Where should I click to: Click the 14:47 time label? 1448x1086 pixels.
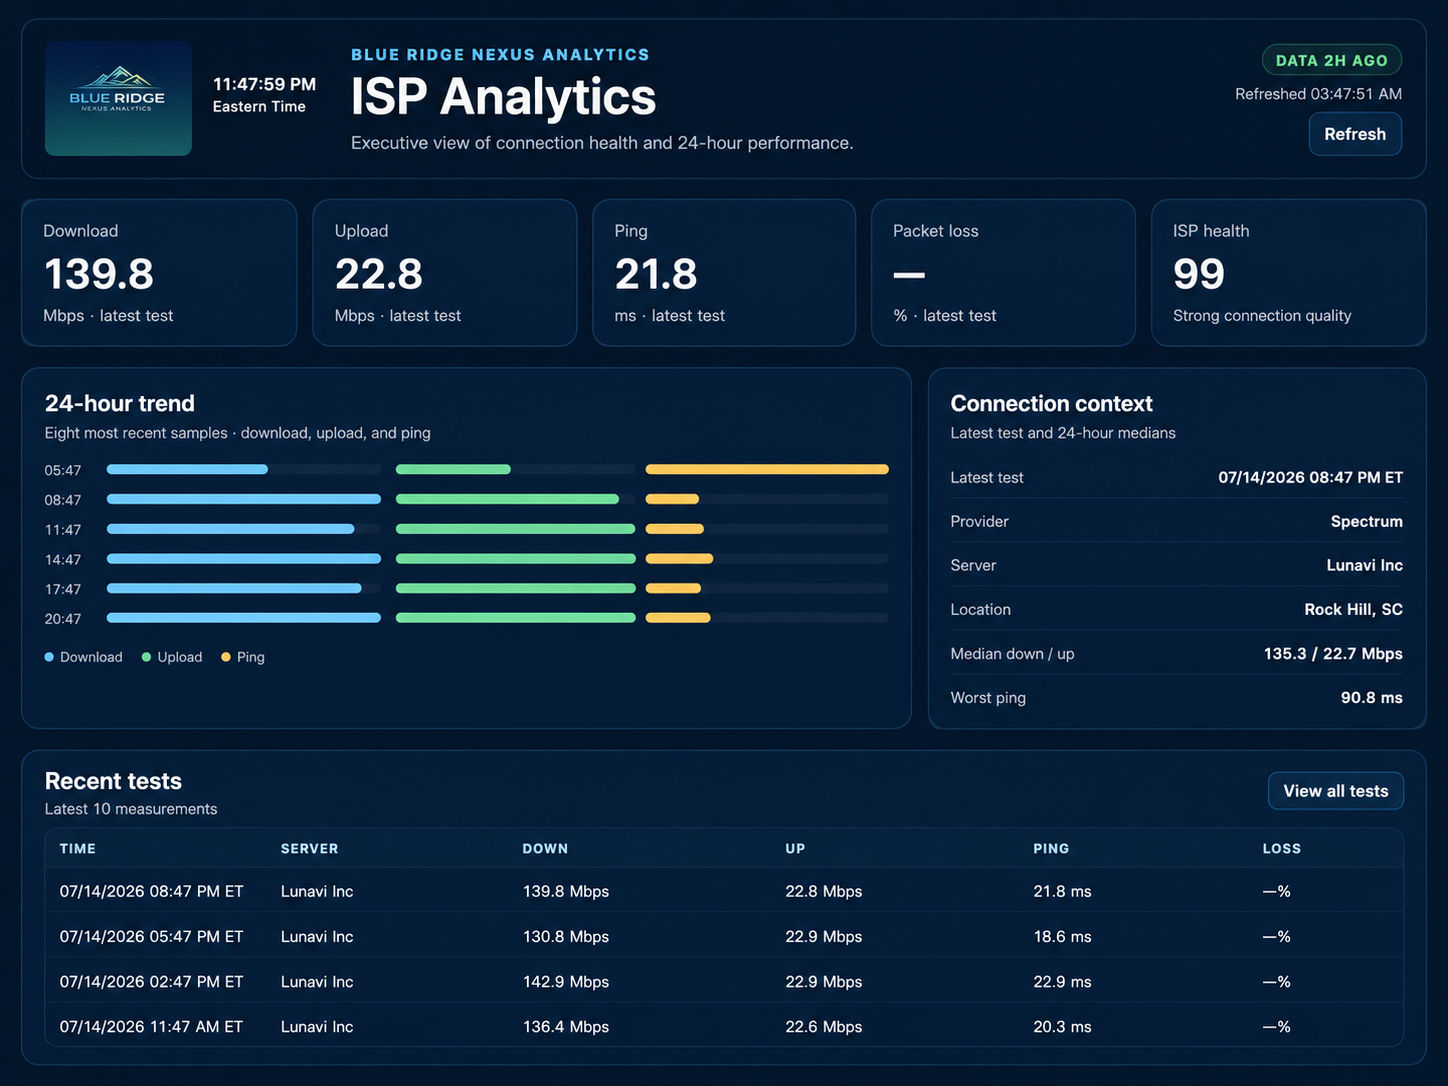click(63, 560)
